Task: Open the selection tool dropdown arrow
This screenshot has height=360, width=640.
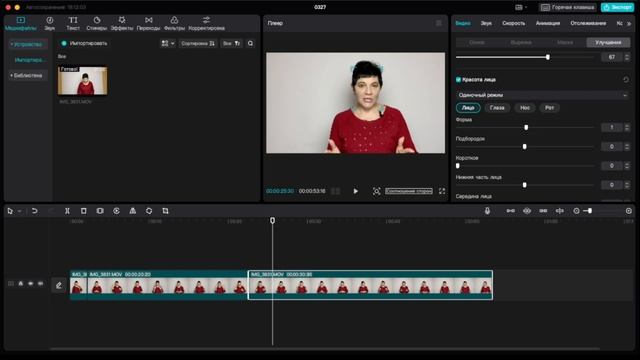Action: pos(19,211)
